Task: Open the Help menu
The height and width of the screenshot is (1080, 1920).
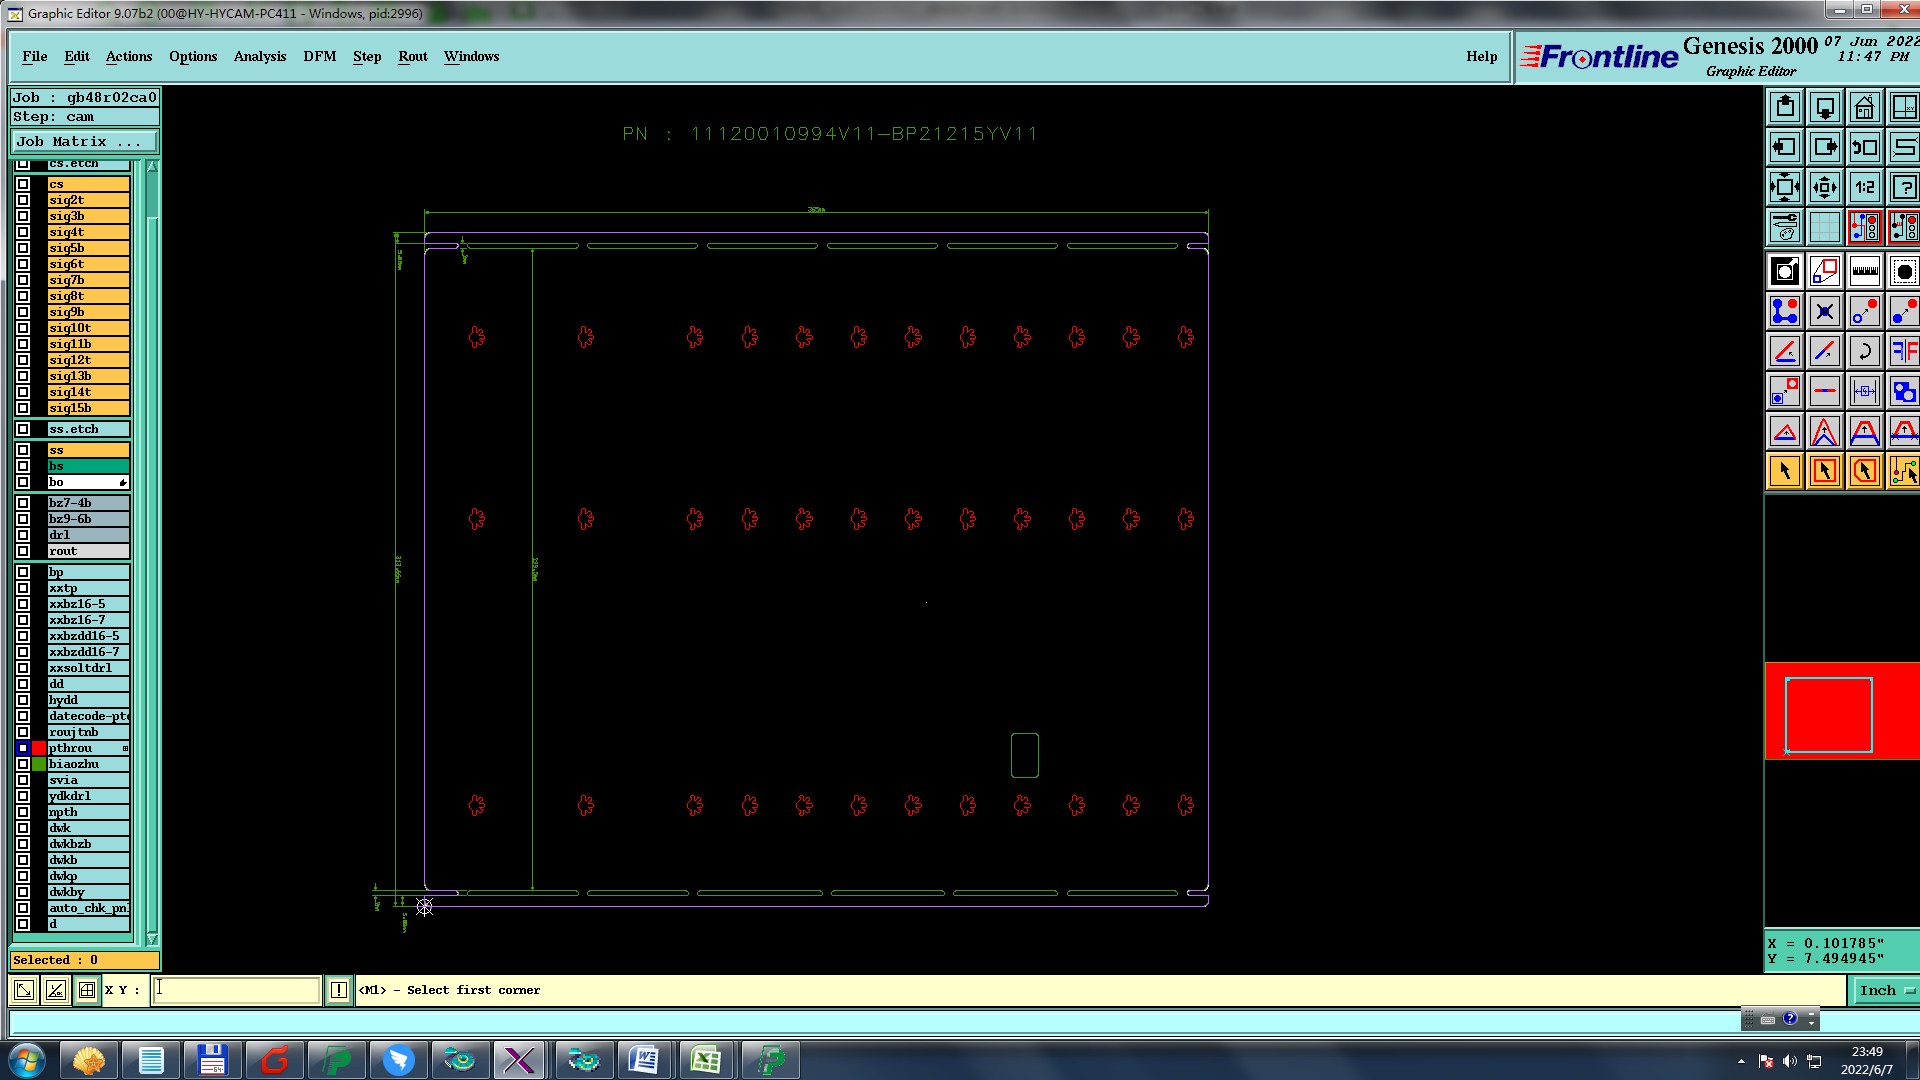Action: (x=1482, y=57)
